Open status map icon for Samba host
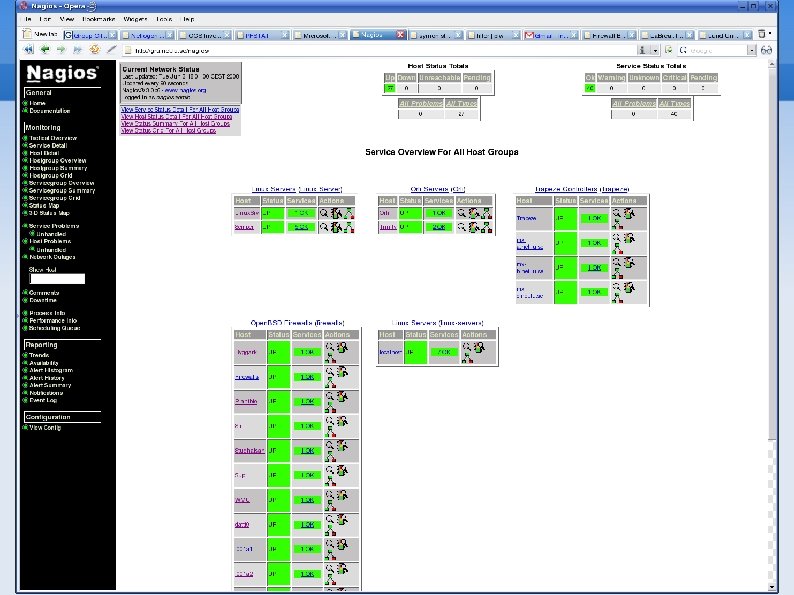This screenshot has height=595, width=794. [349, 227]
